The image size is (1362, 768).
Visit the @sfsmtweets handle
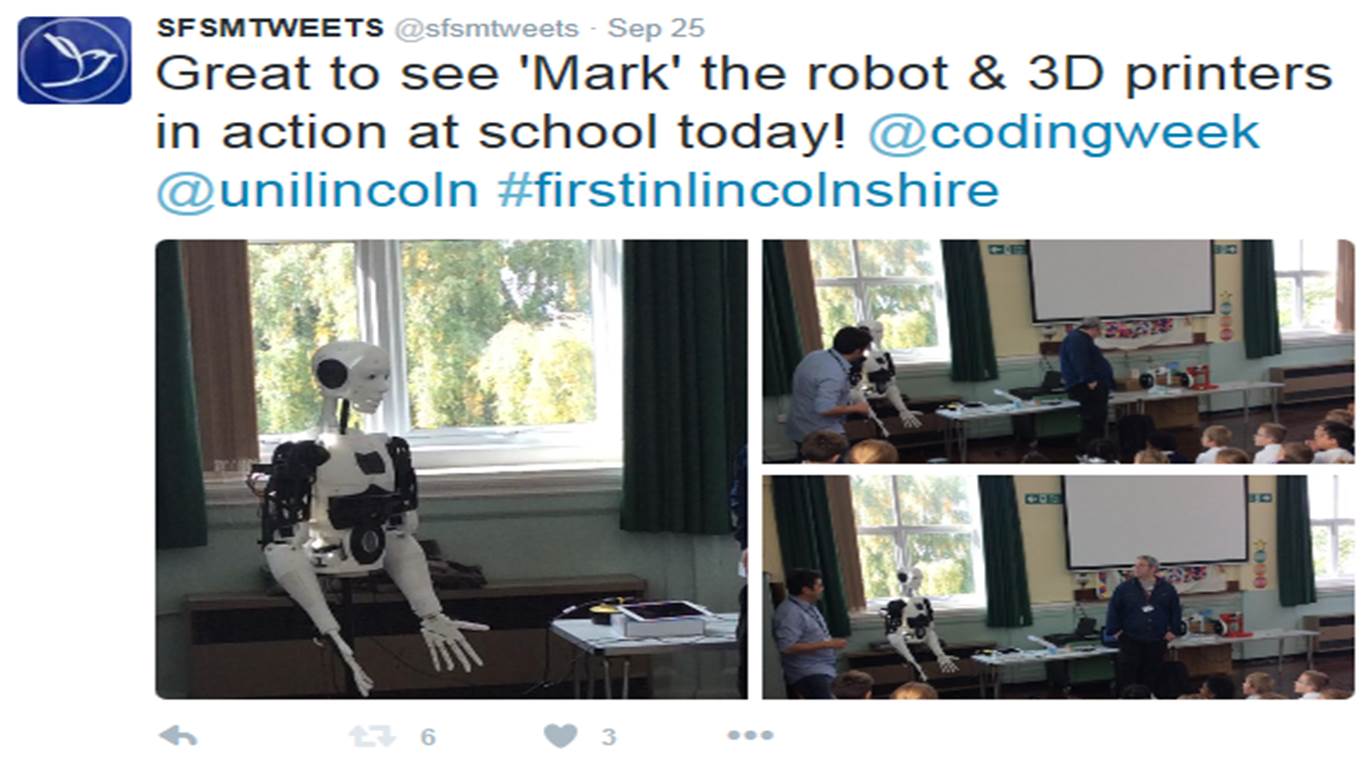pos(486,29)
